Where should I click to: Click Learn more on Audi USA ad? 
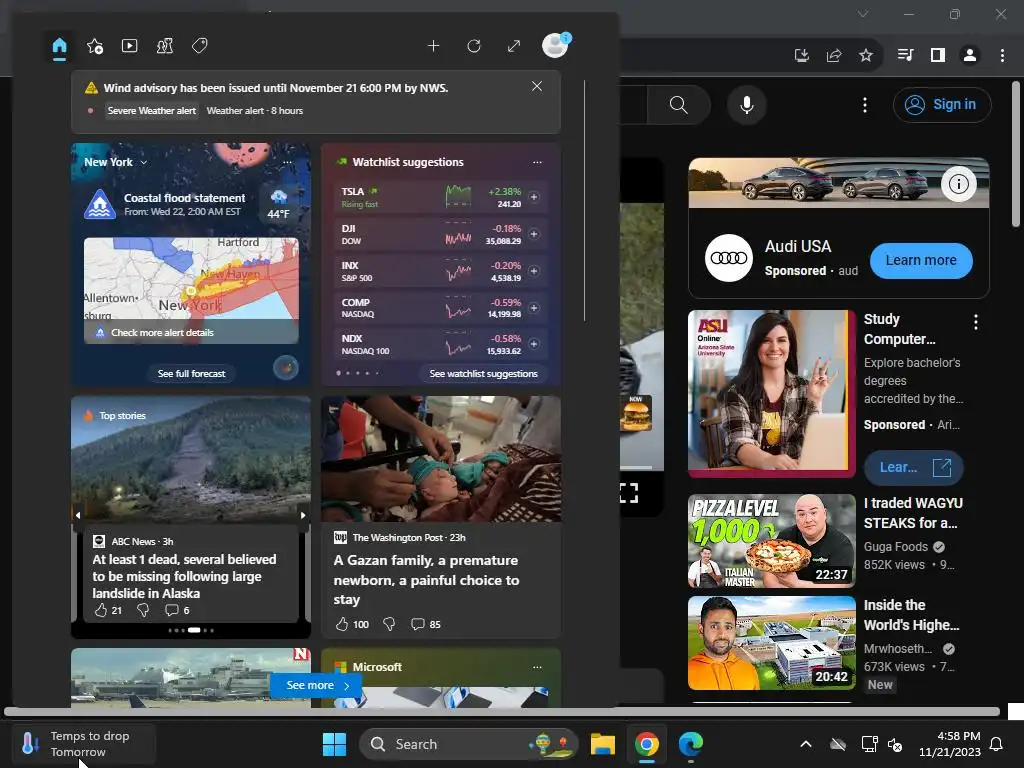(921, 261)
